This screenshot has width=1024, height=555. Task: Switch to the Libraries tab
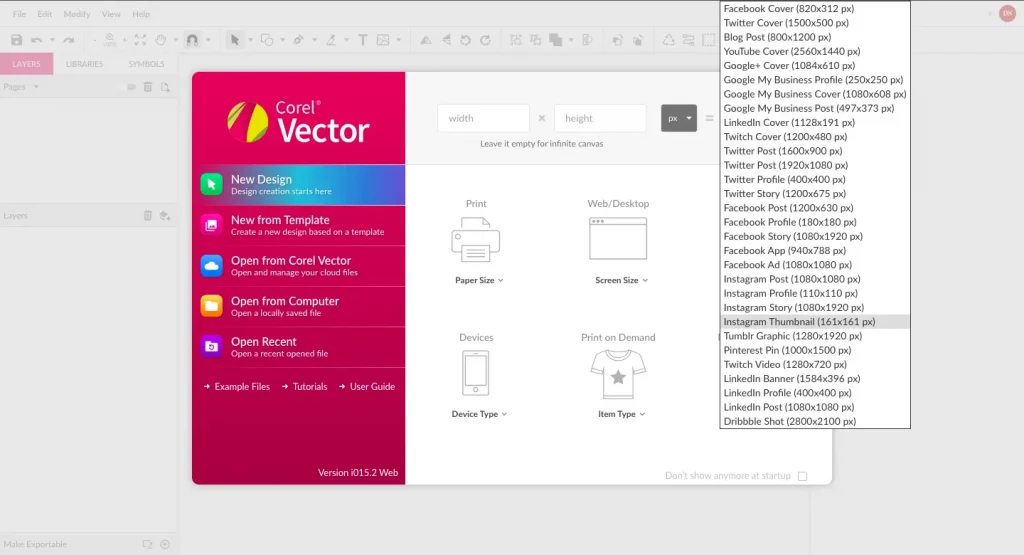[x=84, y=64]
